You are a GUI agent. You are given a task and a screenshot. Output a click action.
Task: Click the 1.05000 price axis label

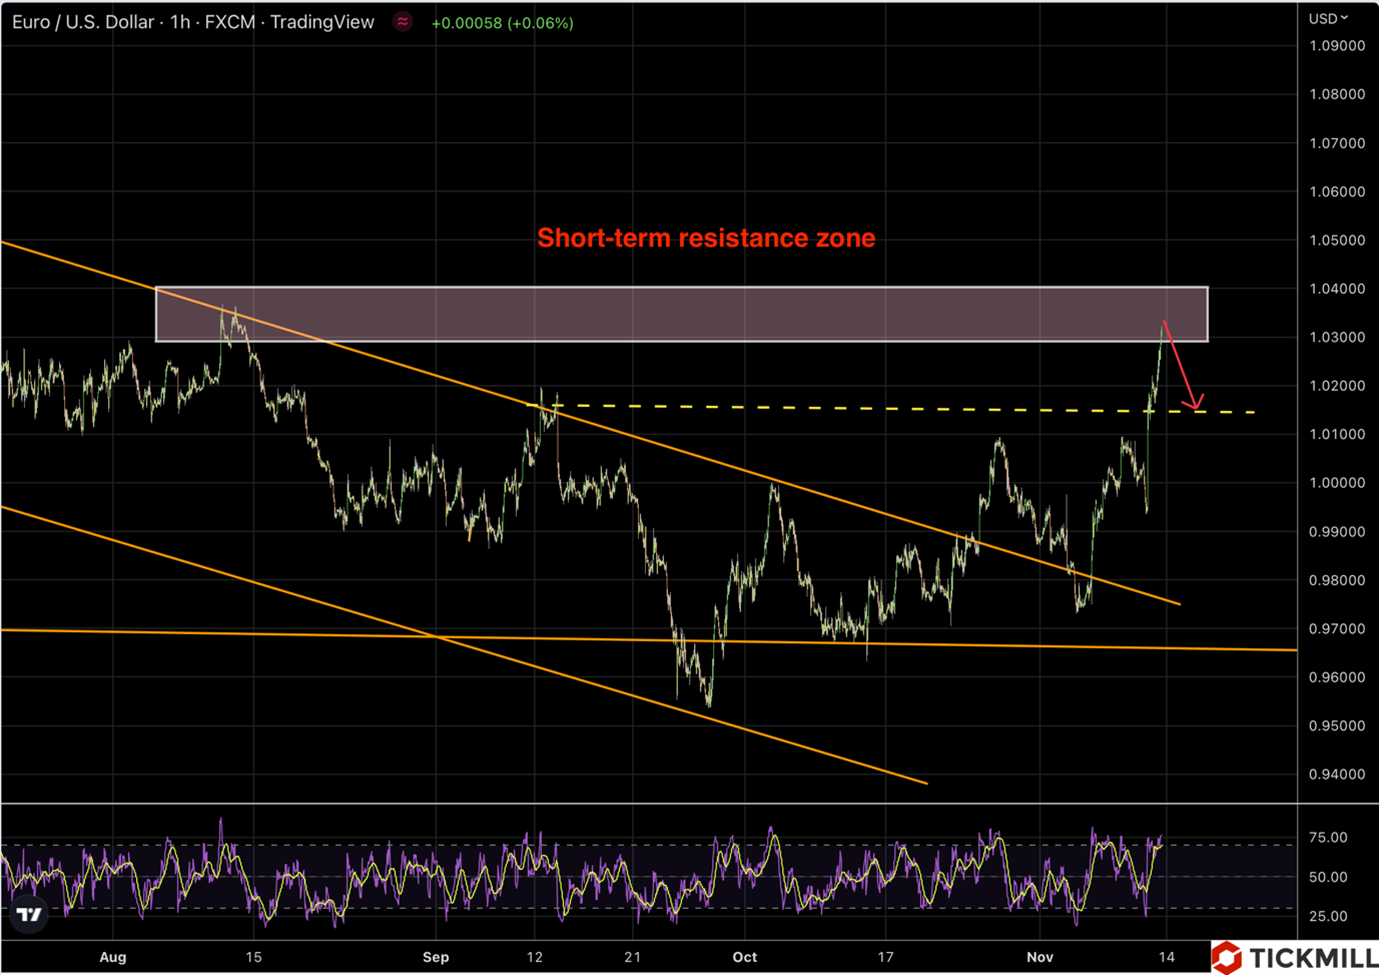(1337, 240)
